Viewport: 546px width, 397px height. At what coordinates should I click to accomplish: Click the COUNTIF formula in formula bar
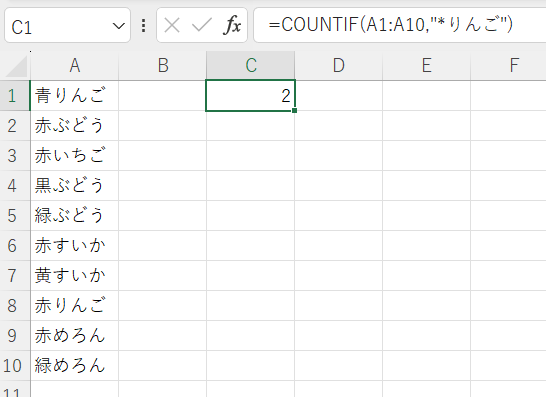390,25
